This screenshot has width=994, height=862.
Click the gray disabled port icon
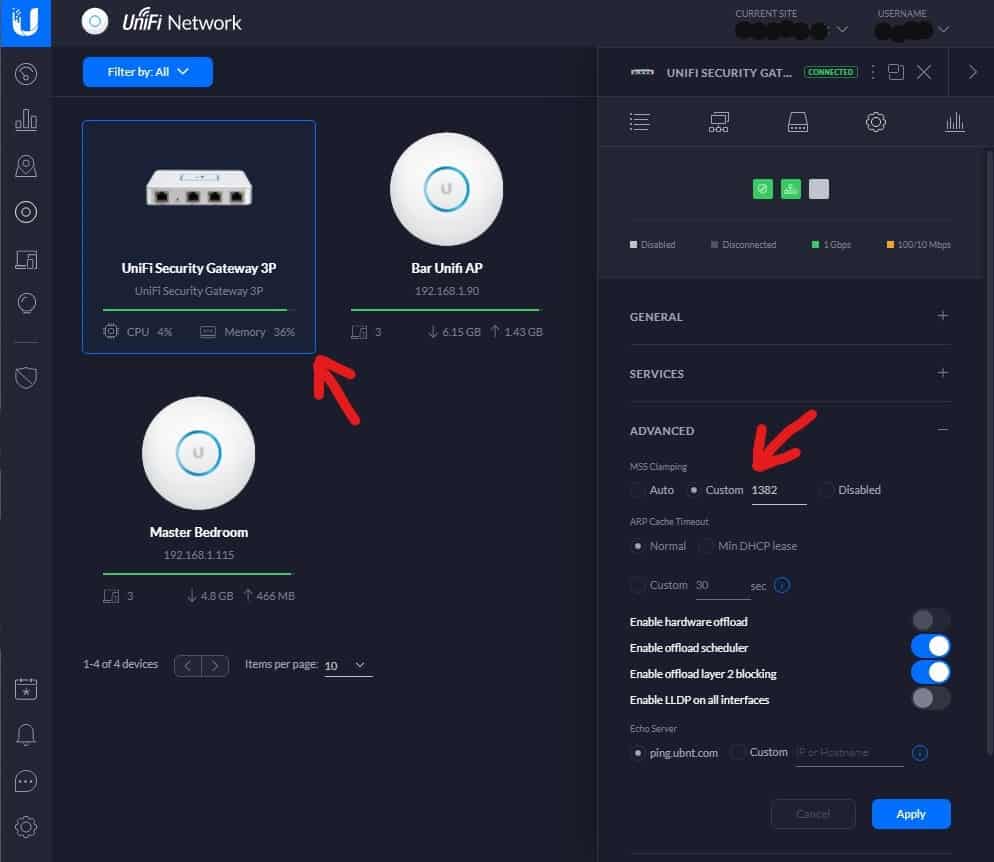click(x=818, y=189)
